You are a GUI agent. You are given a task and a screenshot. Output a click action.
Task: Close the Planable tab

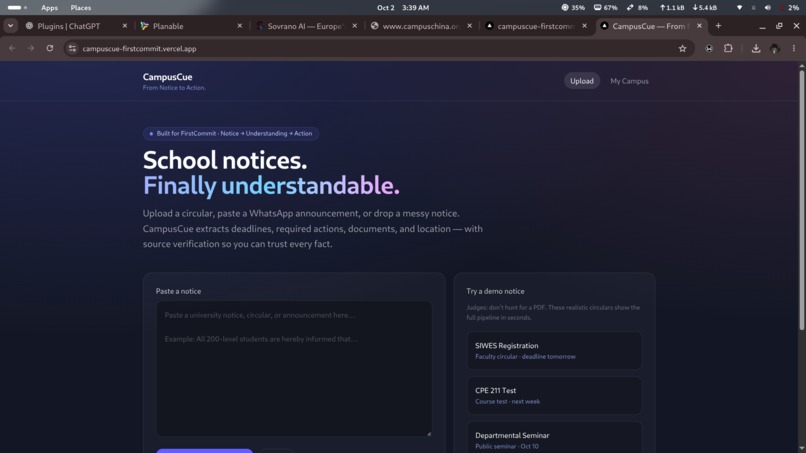click(x=240, y=26)
